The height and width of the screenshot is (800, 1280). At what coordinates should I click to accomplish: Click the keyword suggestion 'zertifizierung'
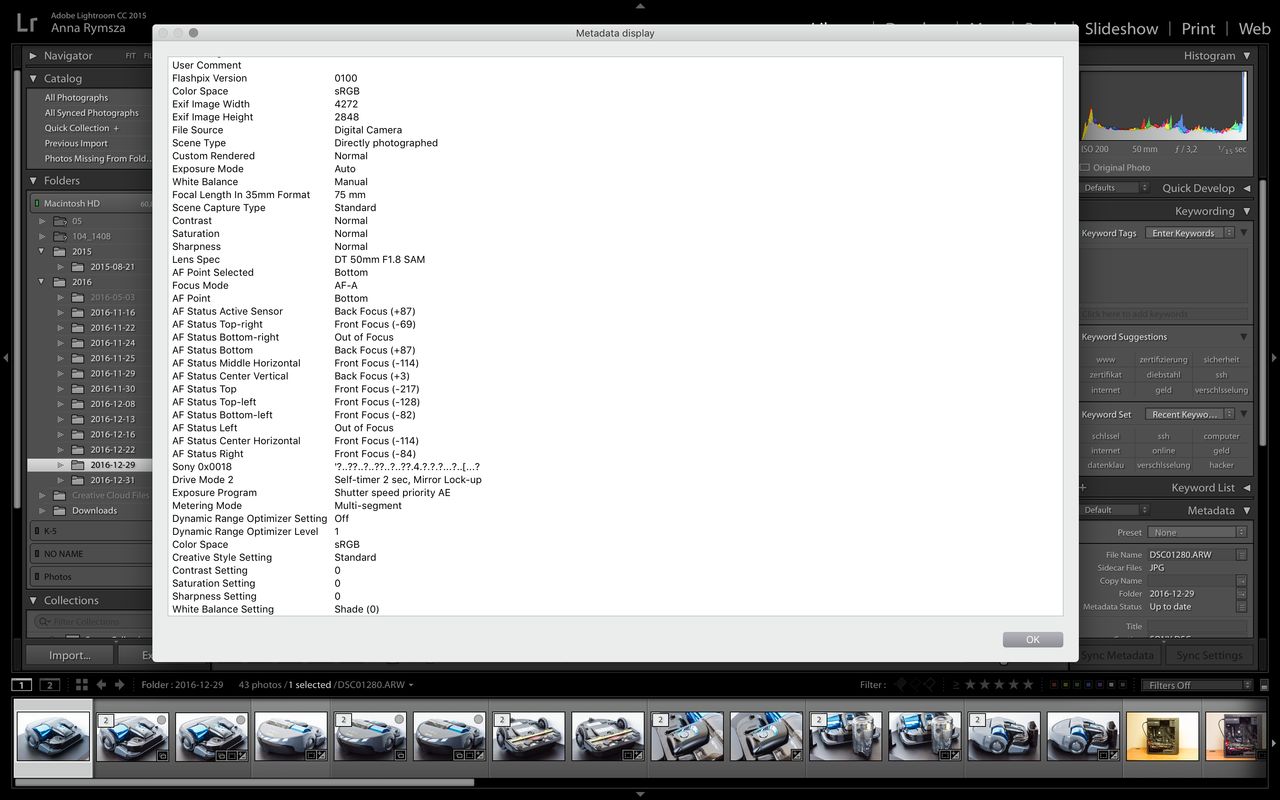point(1163,360)
